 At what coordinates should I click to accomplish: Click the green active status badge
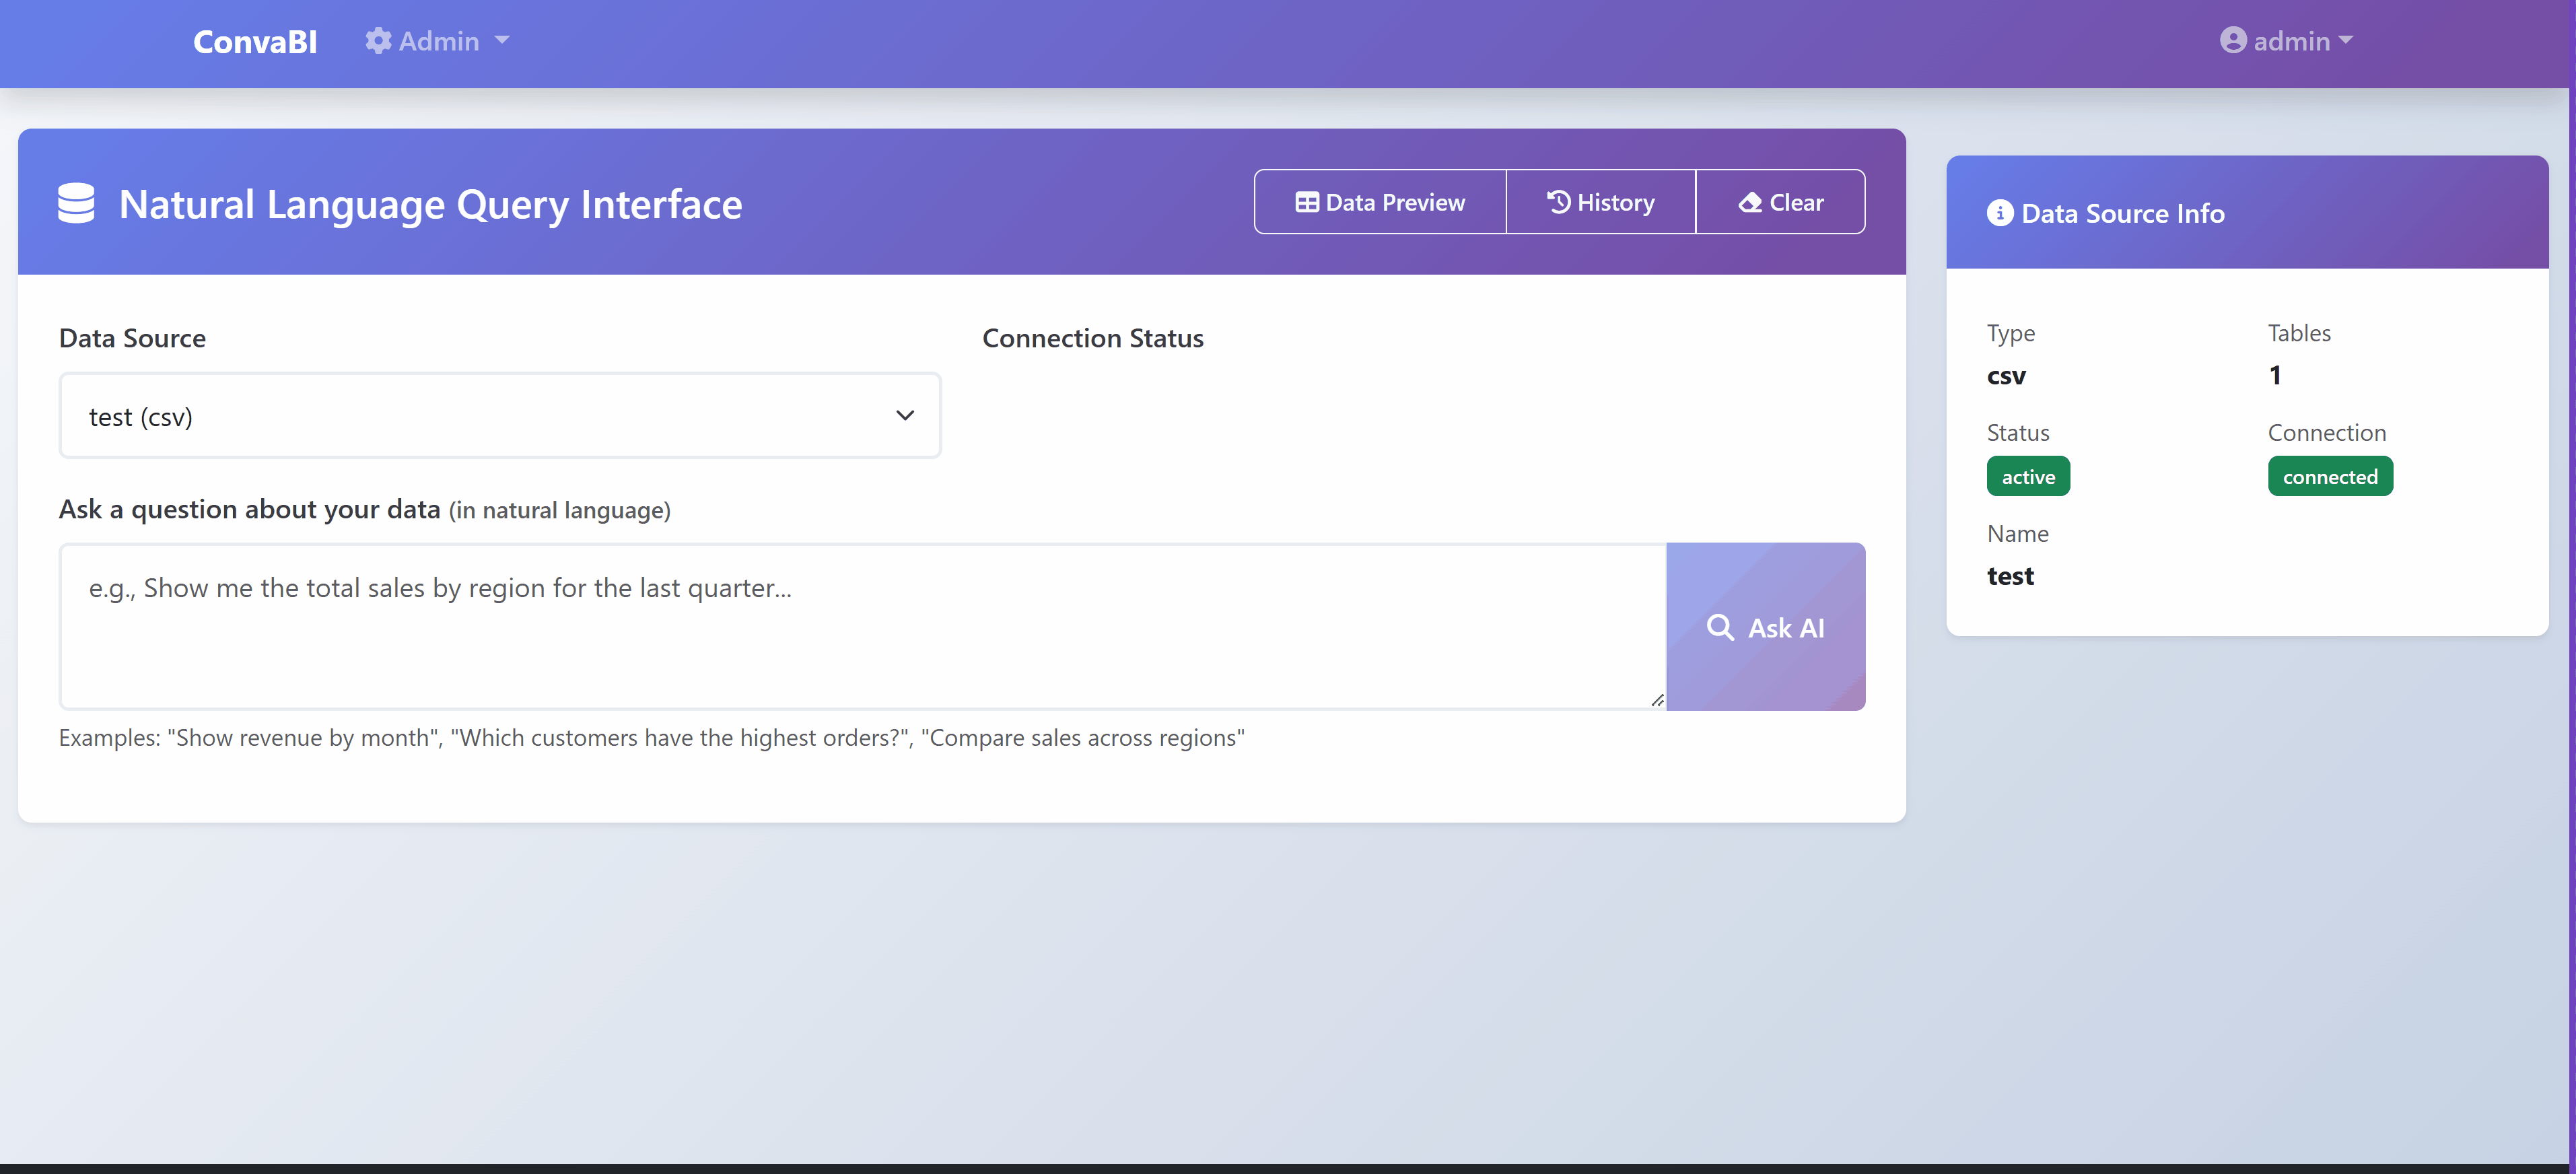(2028, 477)
